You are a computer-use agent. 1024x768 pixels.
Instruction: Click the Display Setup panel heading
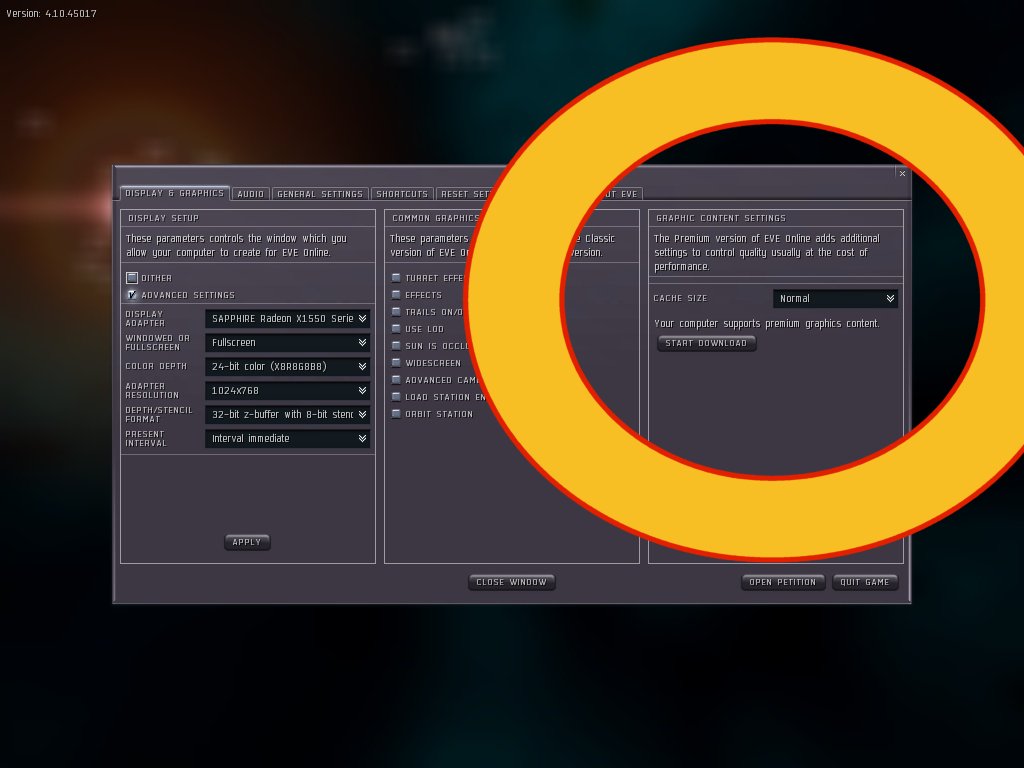(163, 218)
